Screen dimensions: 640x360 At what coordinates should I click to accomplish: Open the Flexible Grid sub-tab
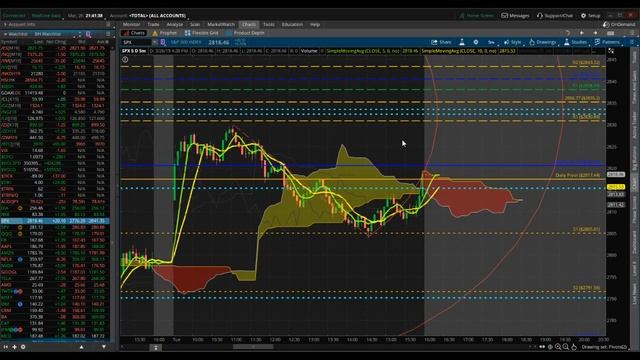[x=202, y=33]
